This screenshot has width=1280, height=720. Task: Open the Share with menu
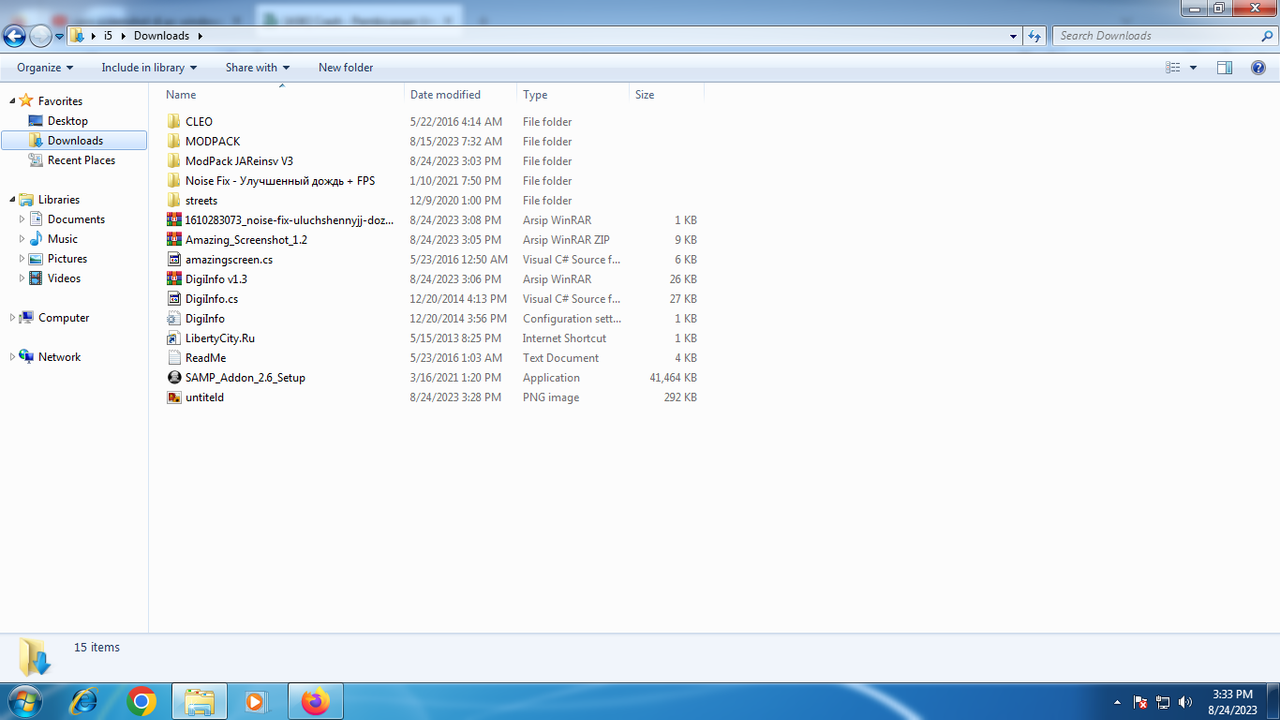(257, 68)
